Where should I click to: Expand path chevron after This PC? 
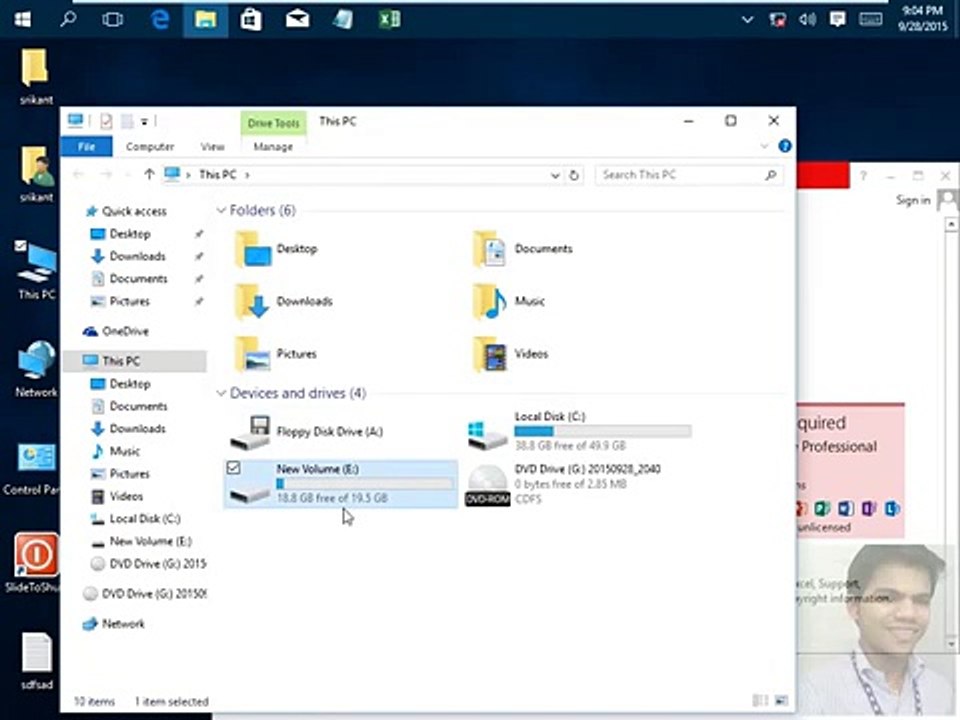(x=247, y=175)
